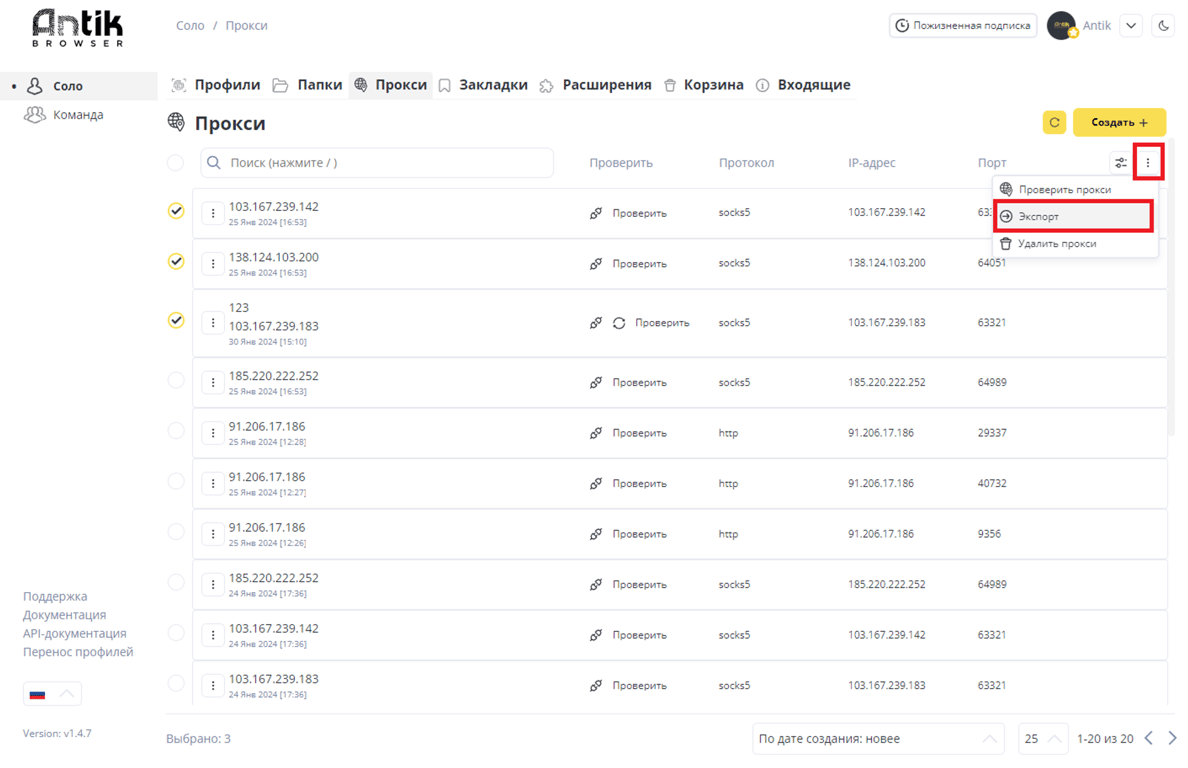Open the account dropdown chevron next to Antik
Viewport: 1188px width, 768px height.
click(1131, 26)
